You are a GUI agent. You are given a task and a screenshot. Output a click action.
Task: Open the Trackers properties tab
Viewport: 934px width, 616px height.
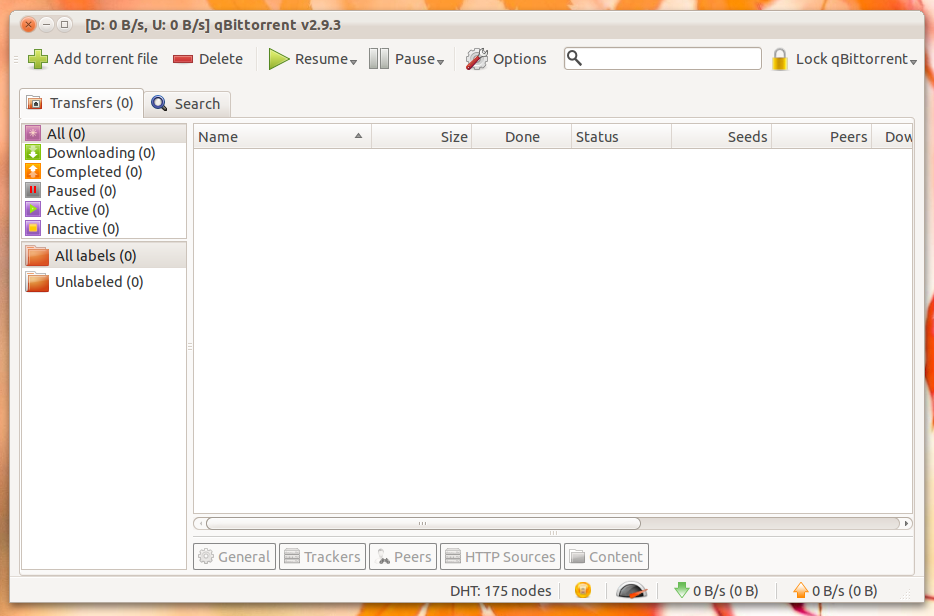(322, 556)
